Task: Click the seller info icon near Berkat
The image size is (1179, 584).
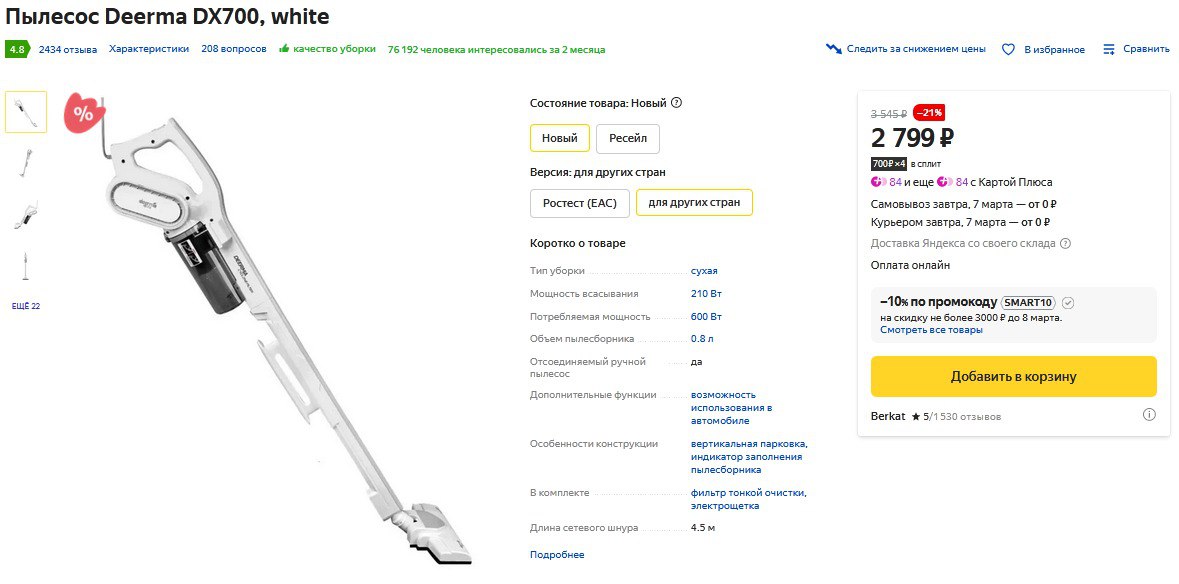Action: pos(1149,415)
